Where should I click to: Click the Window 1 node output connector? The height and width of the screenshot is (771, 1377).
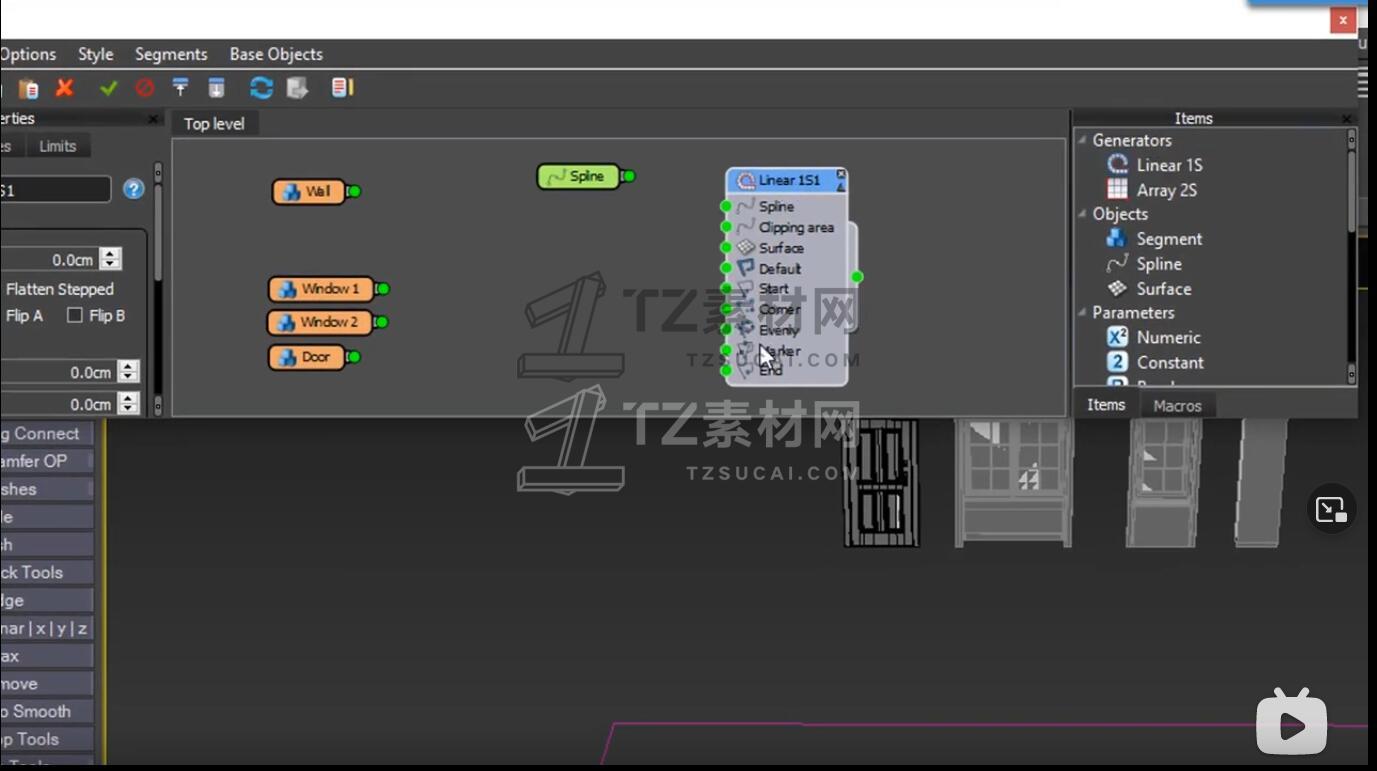coord(382,289)
